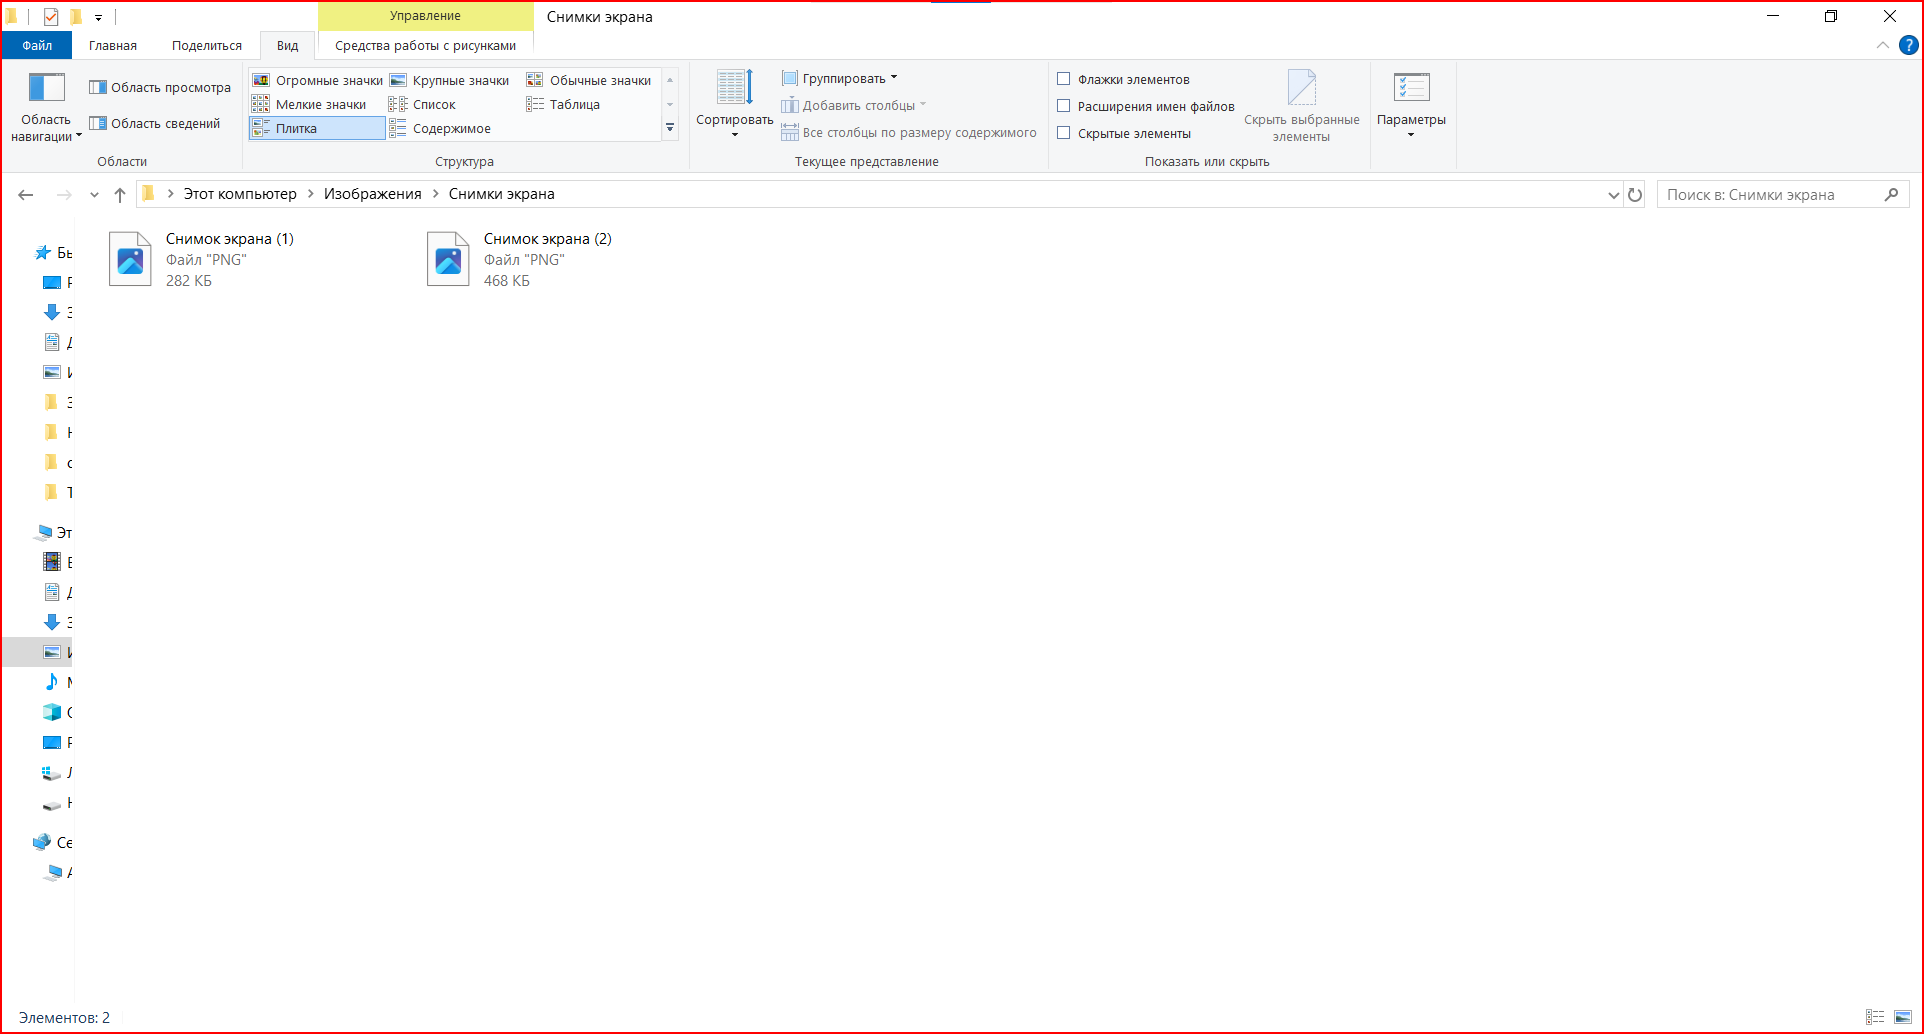Switch to the Главная ribbon tab
The image size is (1924, 1034).
[x=113, y=45]
